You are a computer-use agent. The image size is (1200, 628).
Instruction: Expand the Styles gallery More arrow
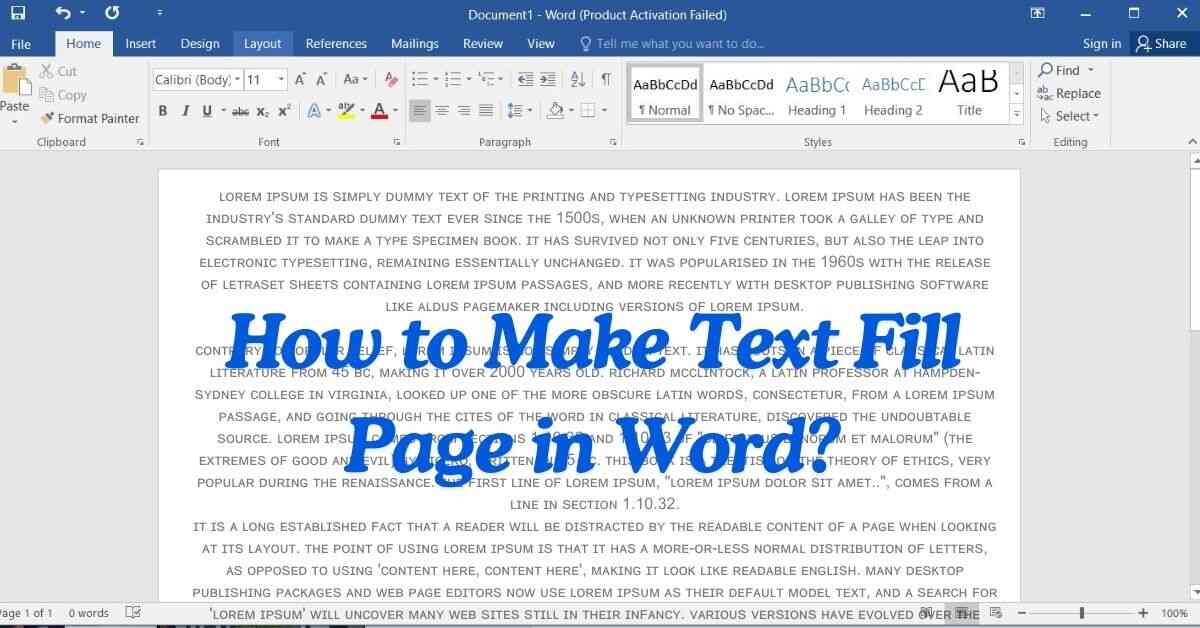(1017, 115)
